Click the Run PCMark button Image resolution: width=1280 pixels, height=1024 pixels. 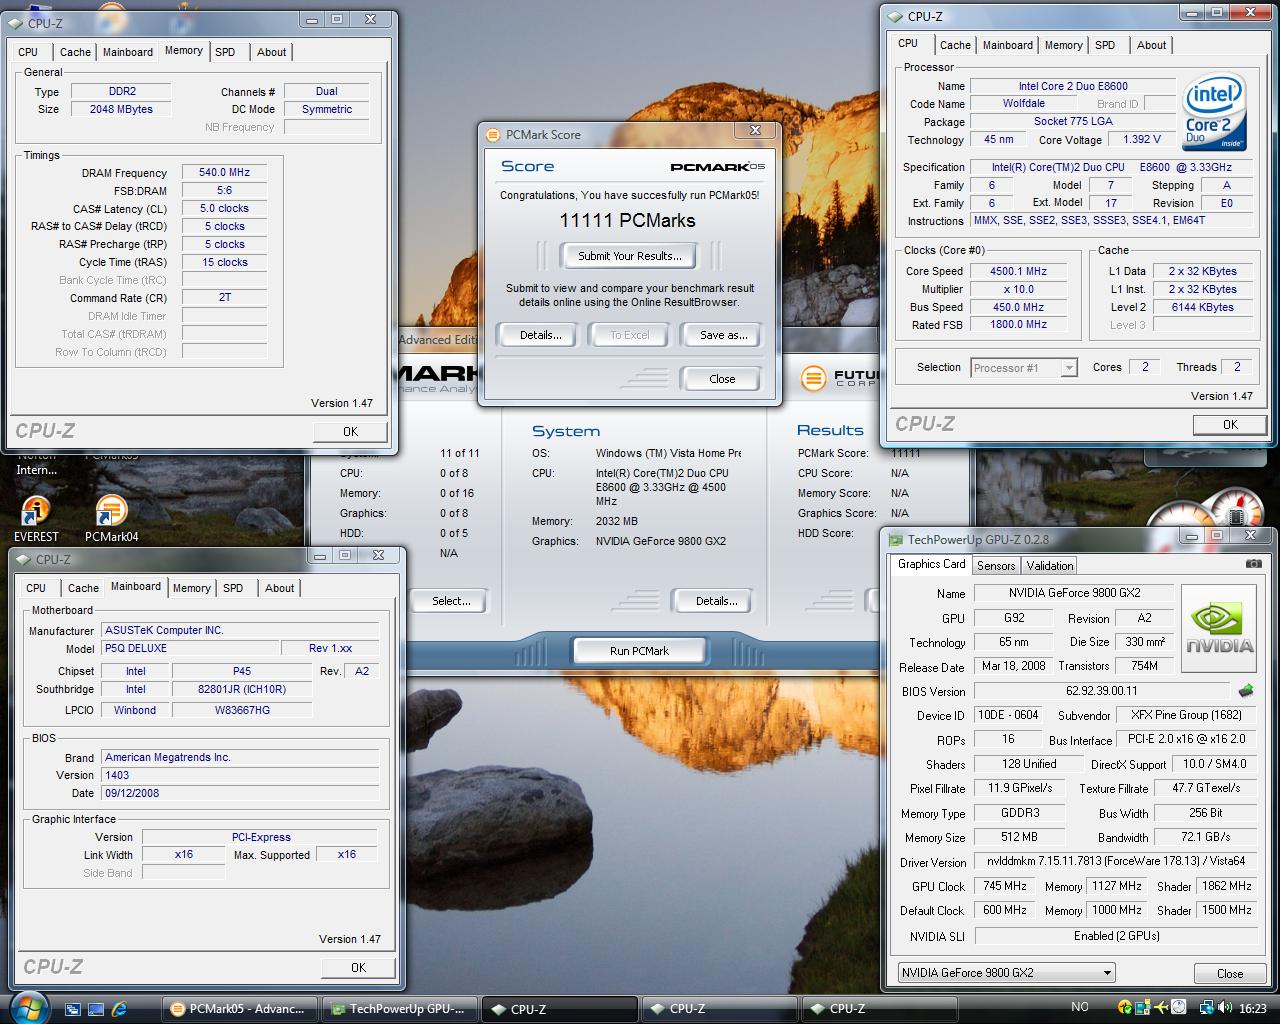click(639, 651)
